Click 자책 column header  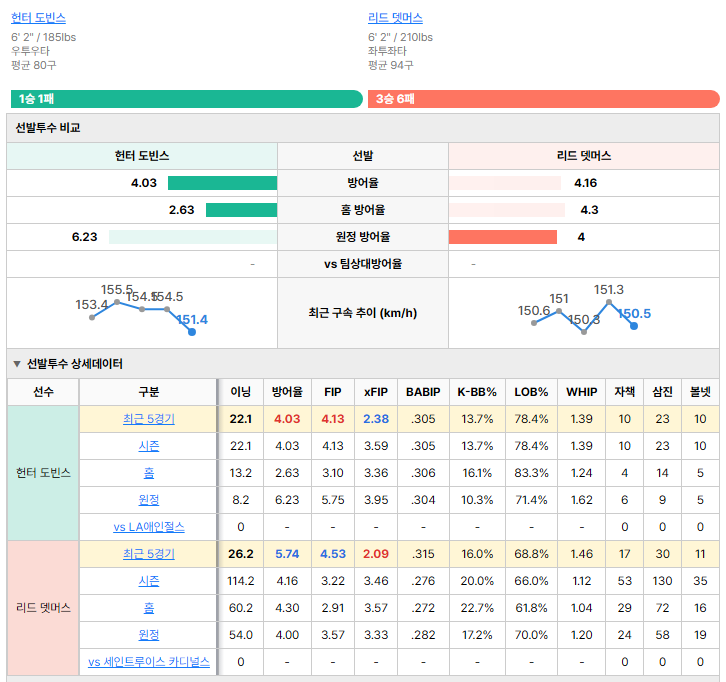coord(625,392)
